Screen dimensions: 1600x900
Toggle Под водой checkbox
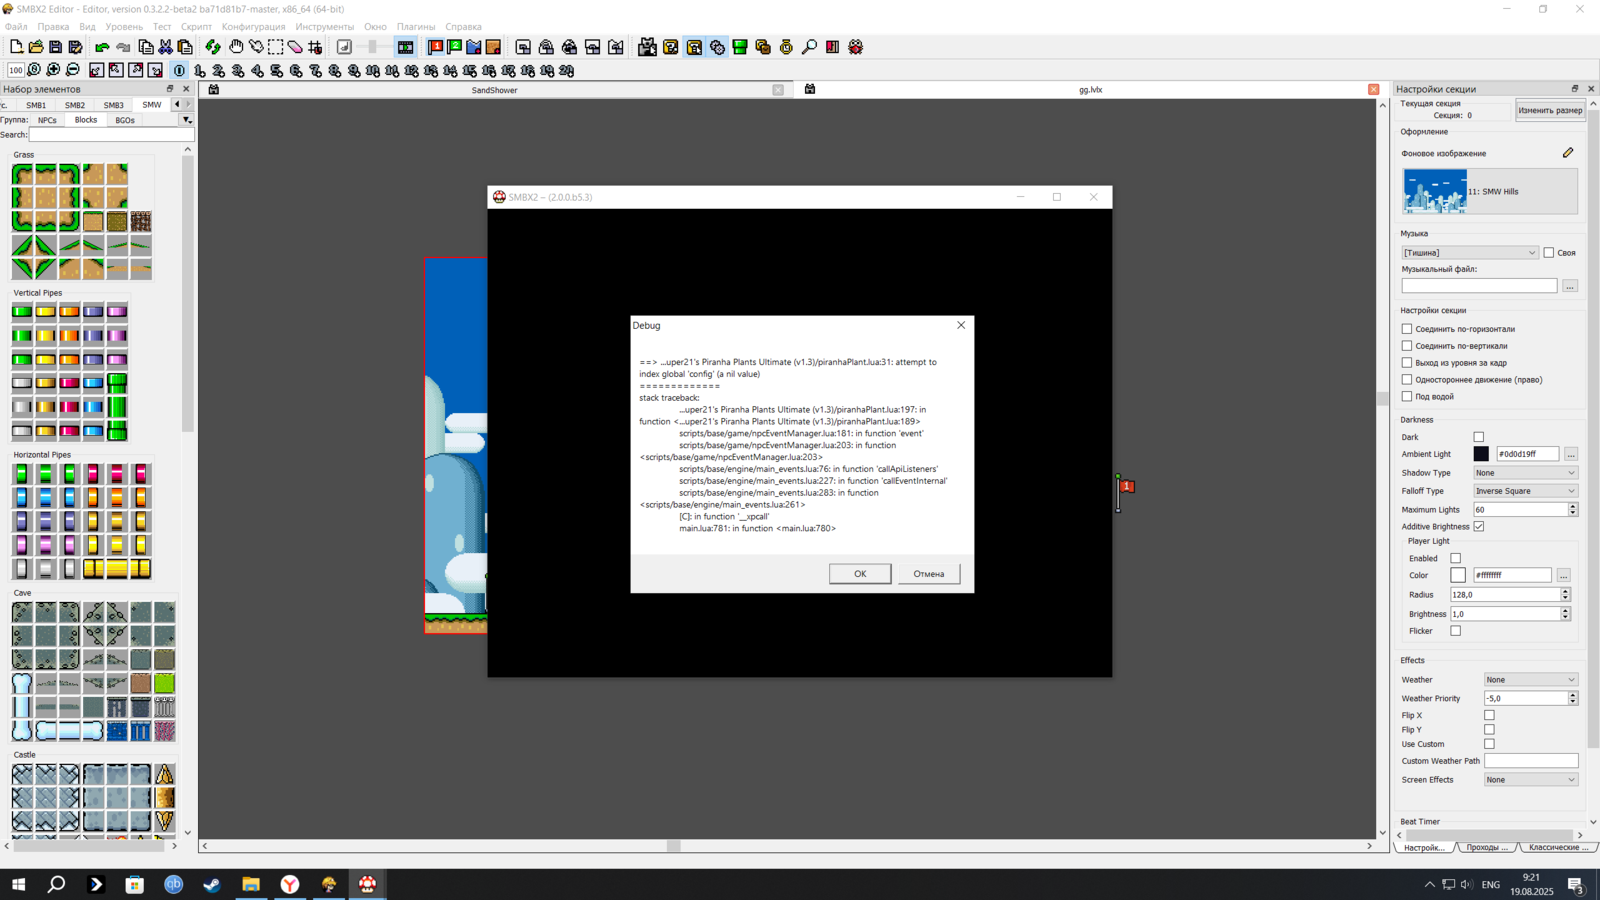[1407, 397]
